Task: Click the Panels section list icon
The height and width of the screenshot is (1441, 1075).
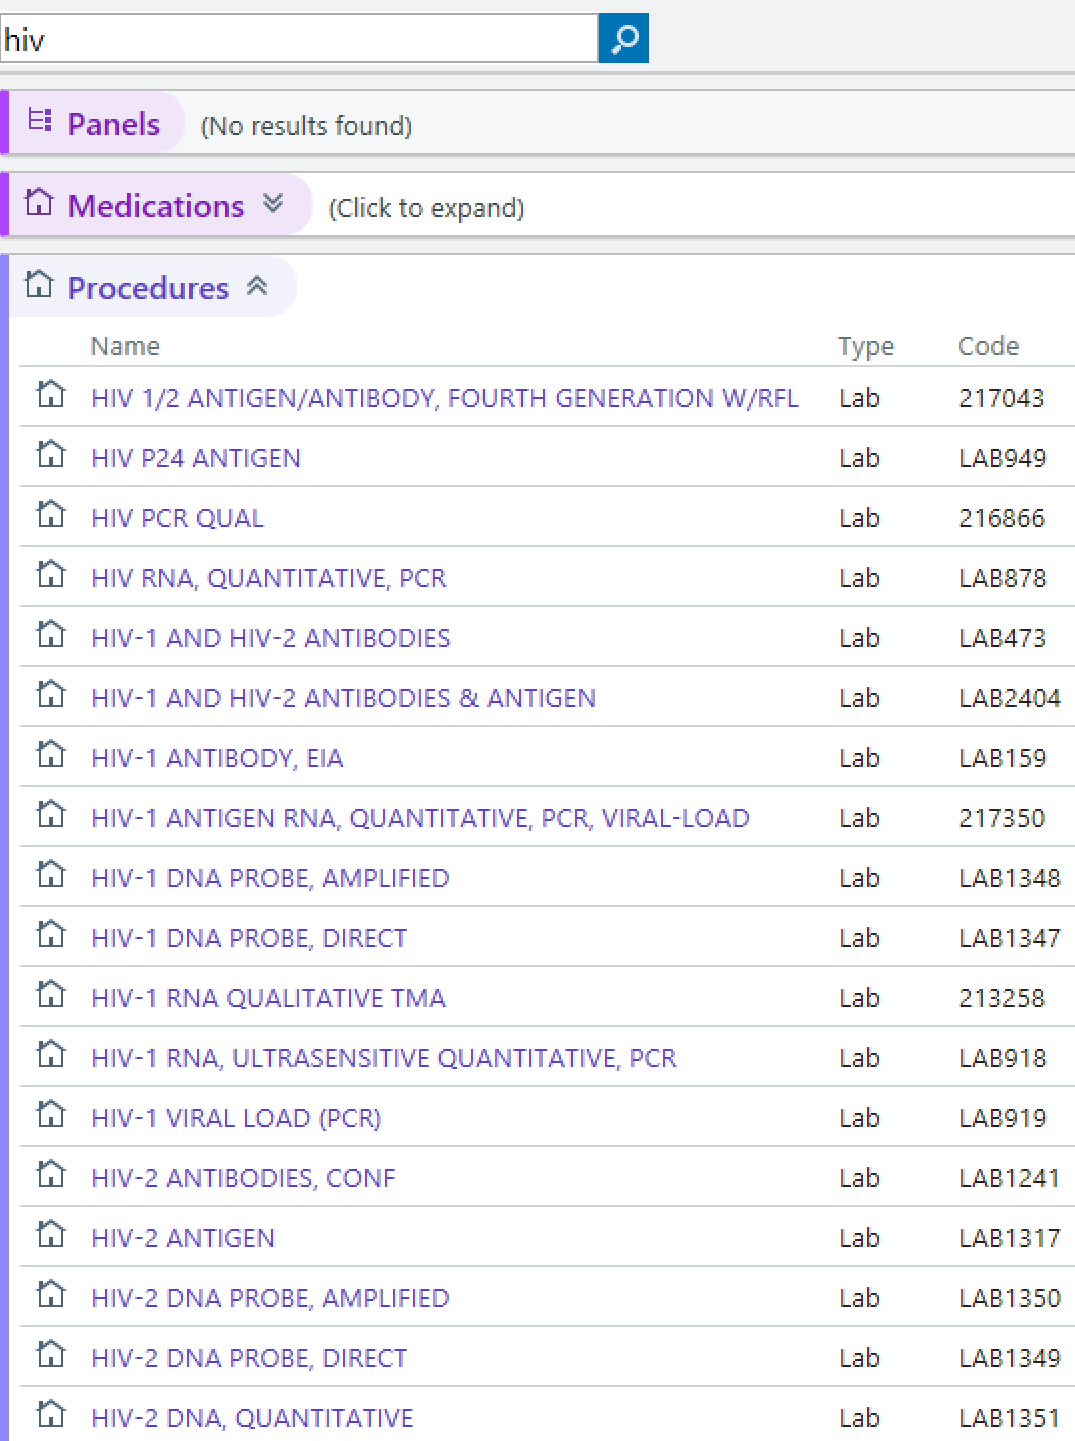Action: 40,121
